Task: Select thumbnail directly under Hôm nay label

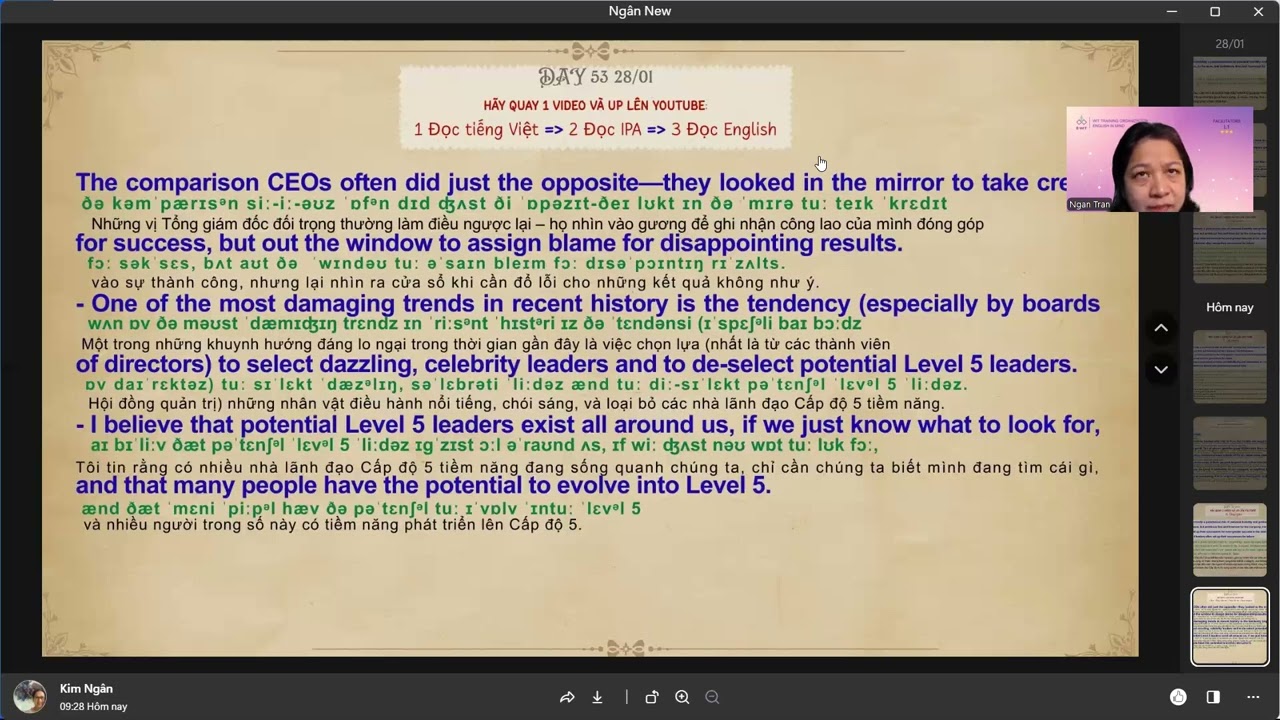Action: click(1230, 367)
